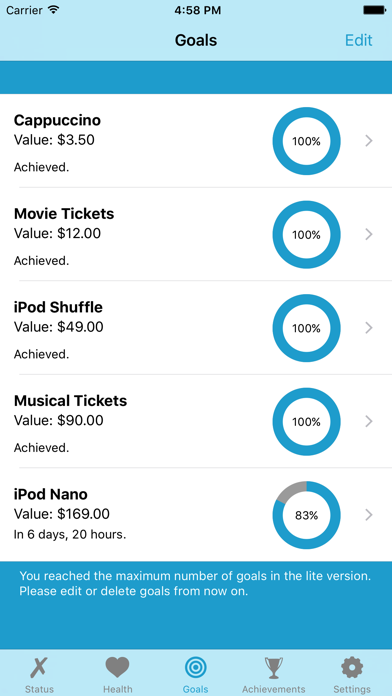This screenshot has height=696, width=392.
Task: Tap the iPod Shuffle Value $49.00 text
Action: (x=59, y=327)
